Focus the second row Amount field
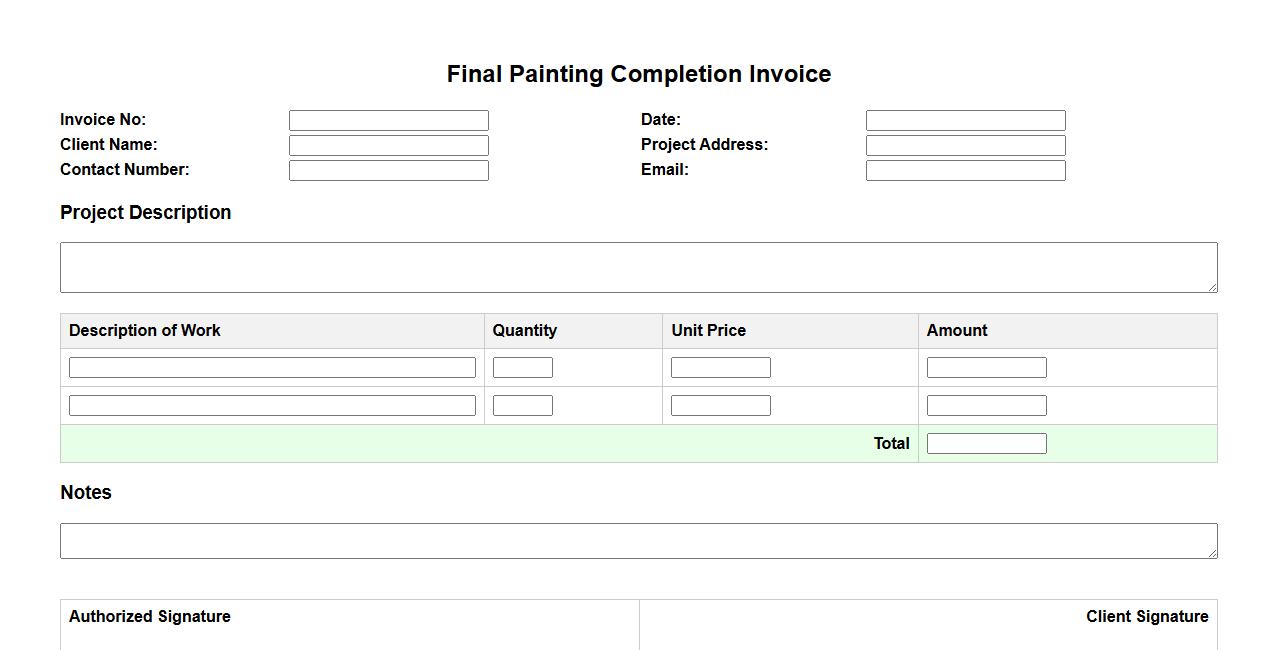1278x650 pixels. pos(986,405)
